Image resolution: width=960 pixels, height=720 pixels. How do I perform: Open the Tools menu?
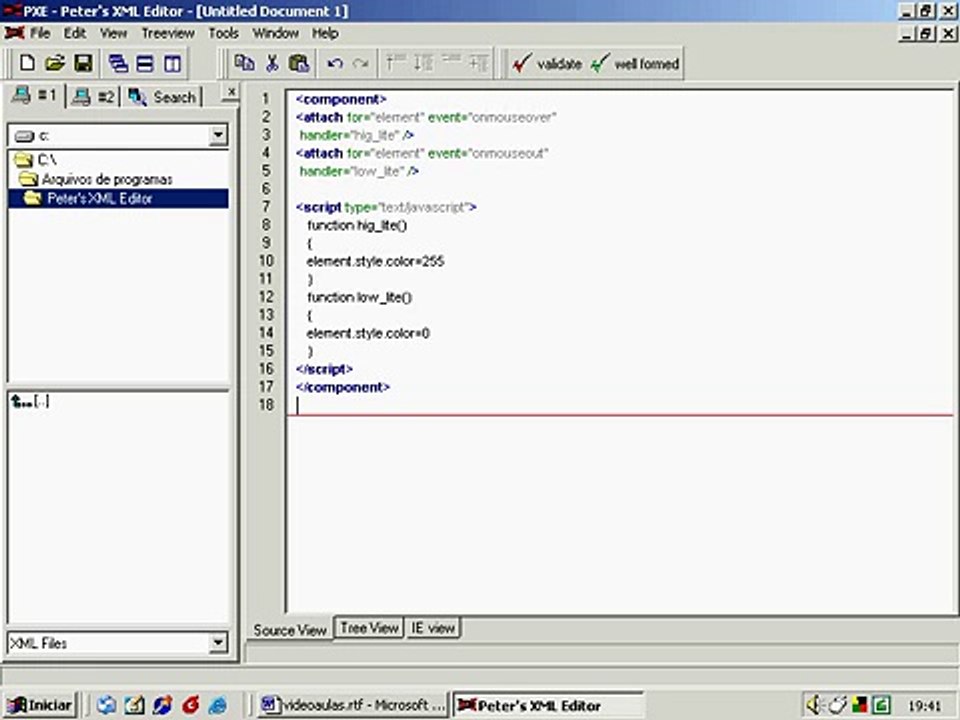pyautogui.click(x=223, y=33)
